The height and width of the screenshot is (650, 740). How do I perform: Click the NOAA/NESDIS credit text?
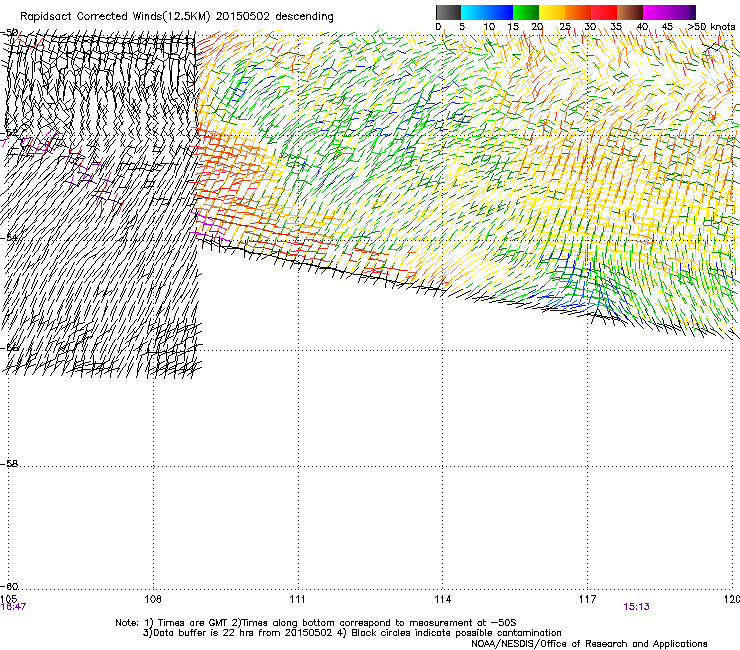pyautogui.click(x=589, y=644)
